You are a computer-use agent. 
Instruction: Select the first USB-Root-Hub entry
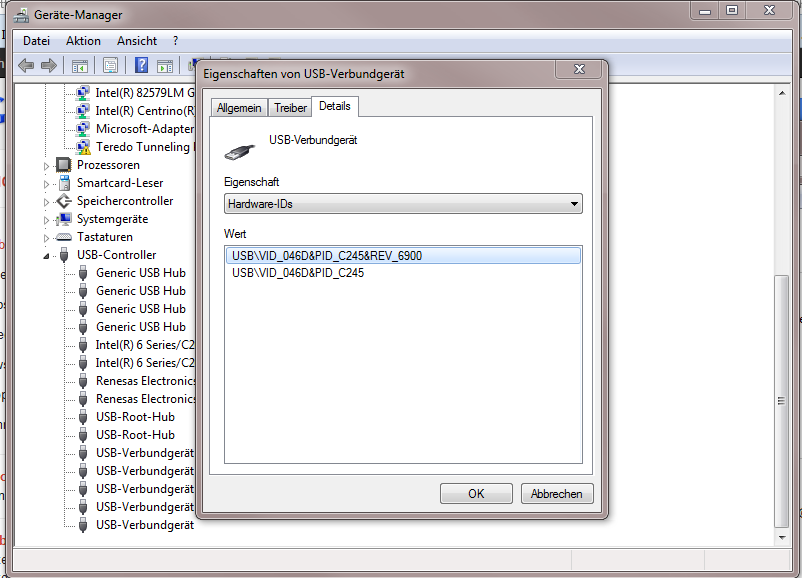135,417
